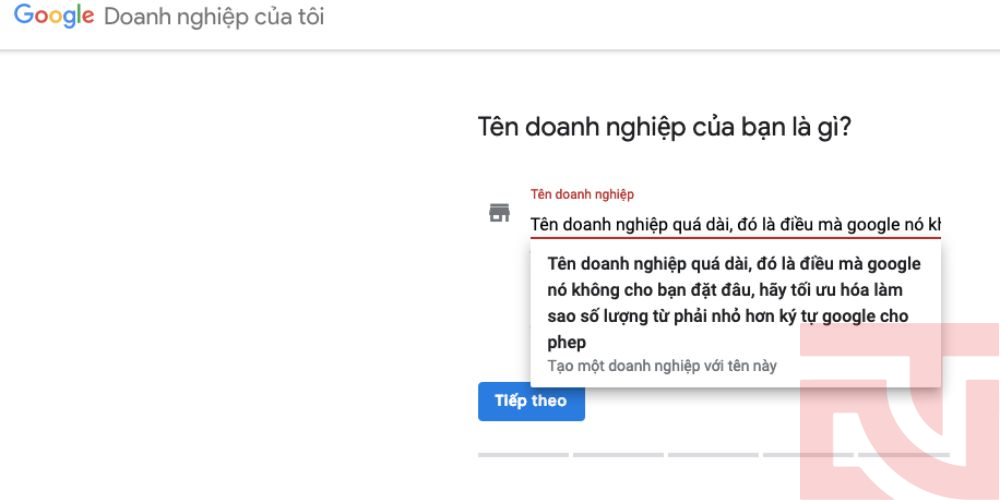Click the Google logo in header
The height and width of the screenshot is (500, 1000).
(x=54, y=16)
